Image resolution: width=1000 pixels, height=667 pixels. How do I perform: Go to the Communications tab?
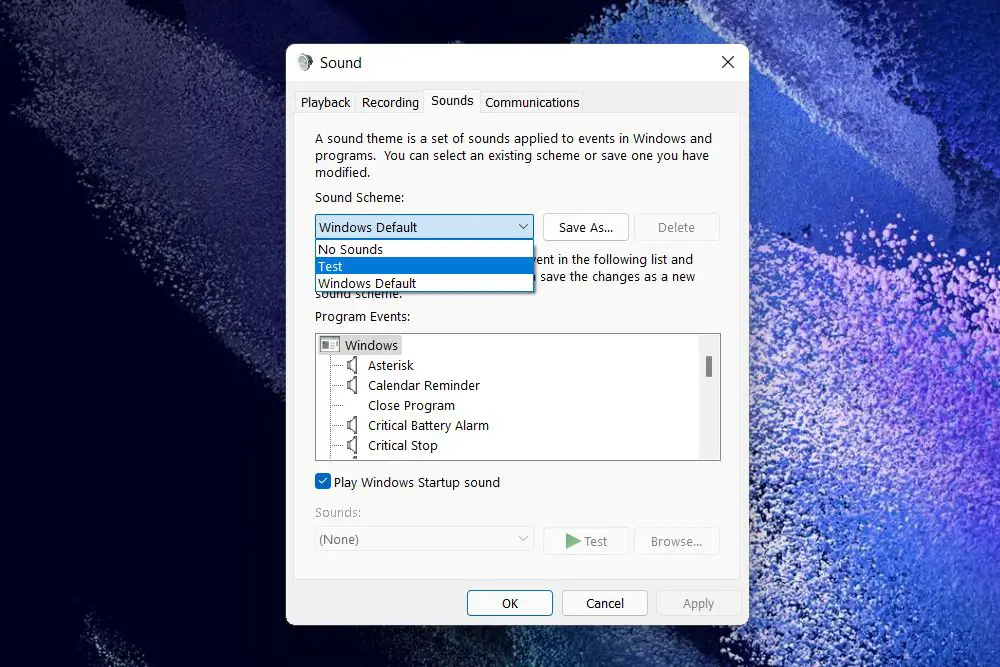(532, 102)
